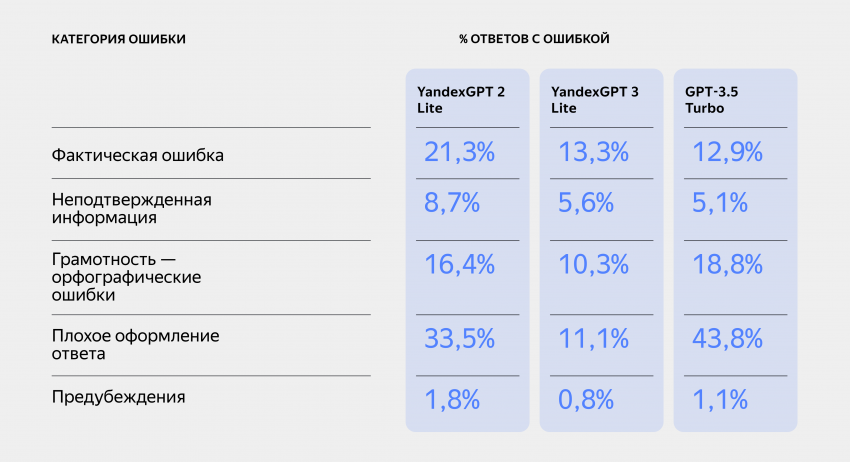Screen dimensions: 850x462
Task: Click the "КАТЕГОРИЯ ОШИБКИ" header
Action: [x=118, y=39]
